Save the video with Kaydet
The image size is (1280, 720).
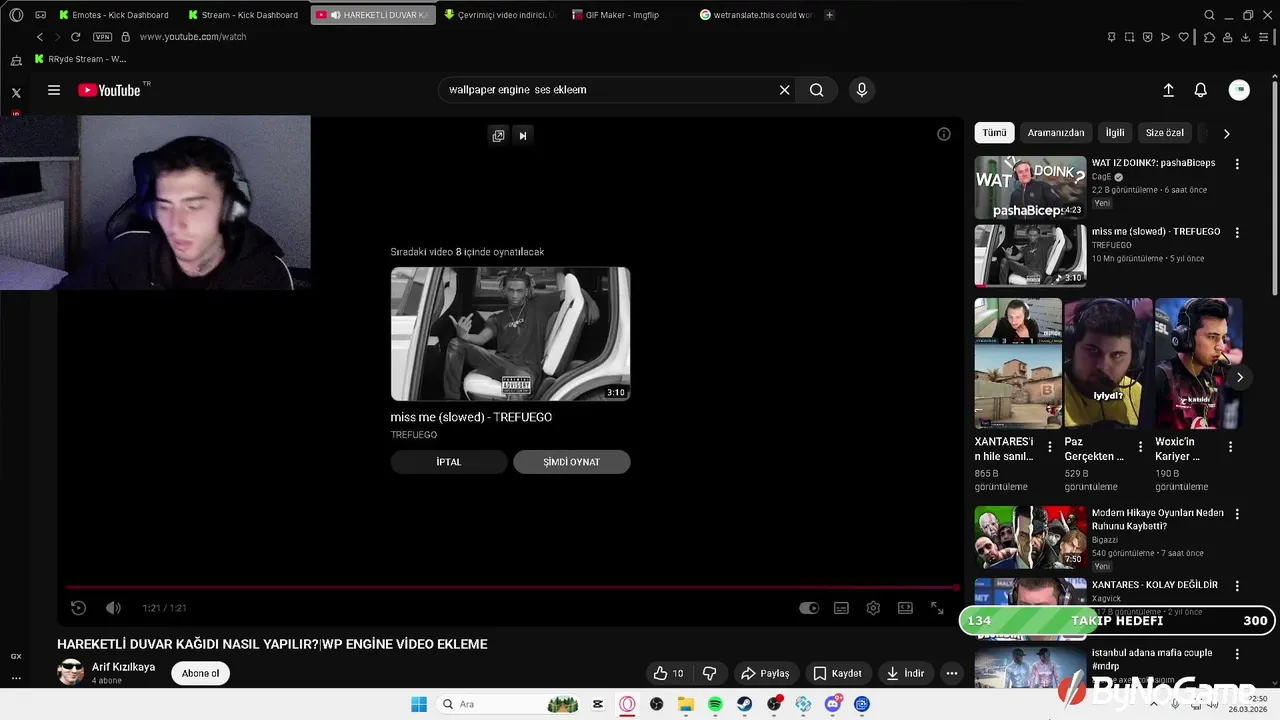pos(837,673)
